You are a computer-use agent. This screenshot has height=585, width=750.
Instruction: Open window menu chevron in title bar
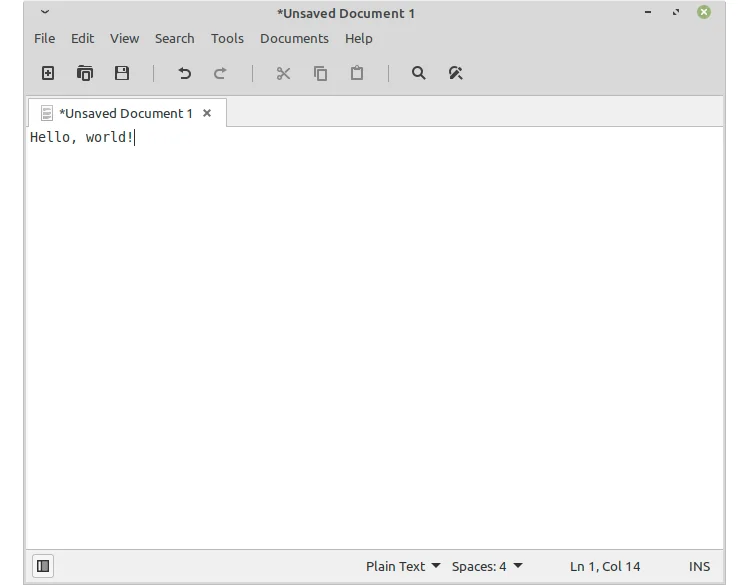(45, 12)
